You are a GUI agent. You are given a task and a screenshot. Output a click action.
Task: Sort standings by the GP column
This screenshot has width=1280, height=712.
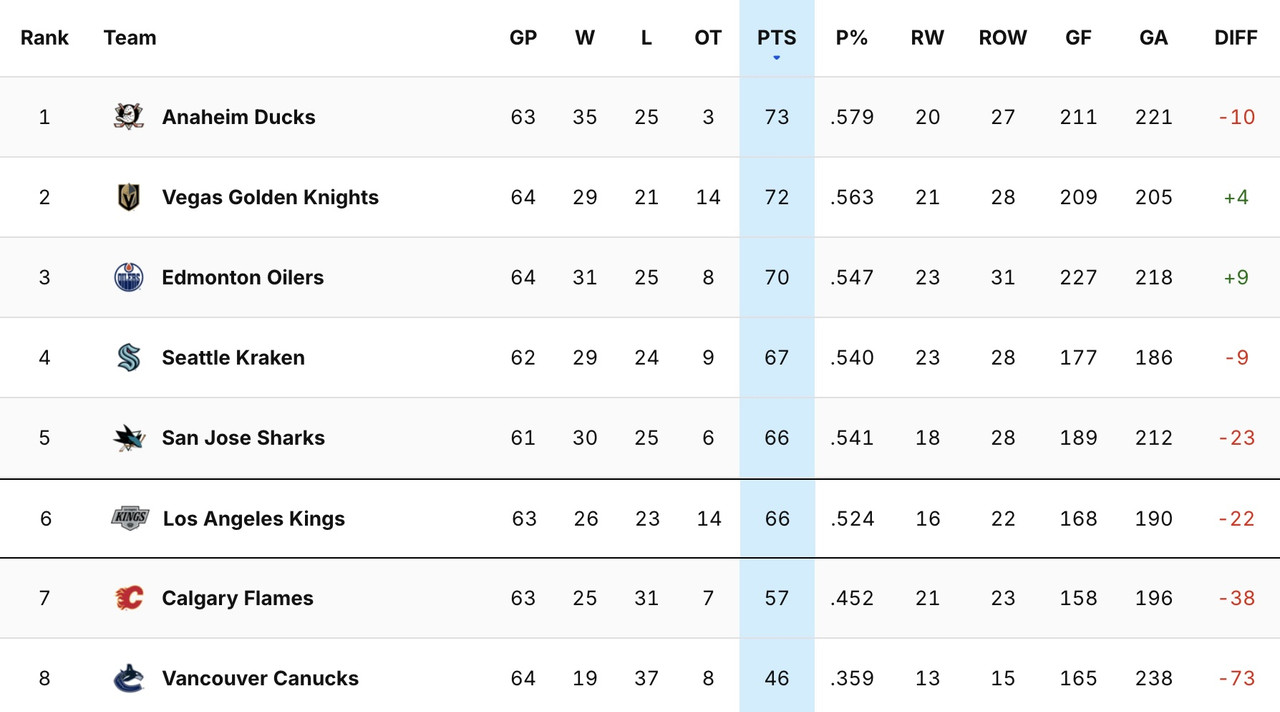523,37
